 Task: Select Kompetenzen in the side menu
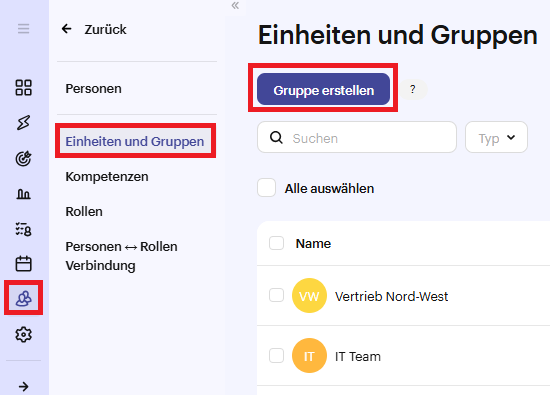pyautogui.click(x=107, y=176)
